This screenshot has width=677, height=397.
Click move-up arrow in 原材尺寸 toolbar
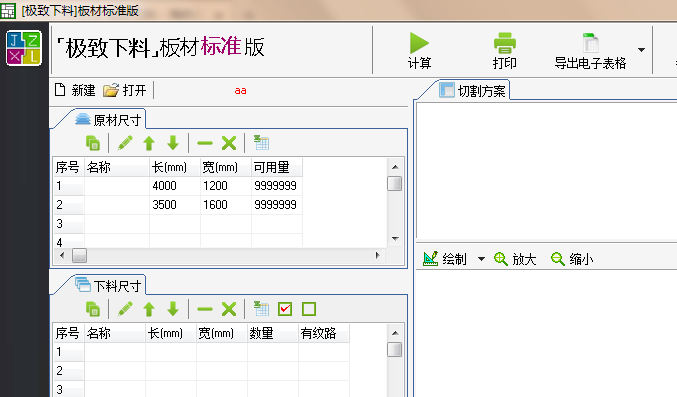[149, 143]
